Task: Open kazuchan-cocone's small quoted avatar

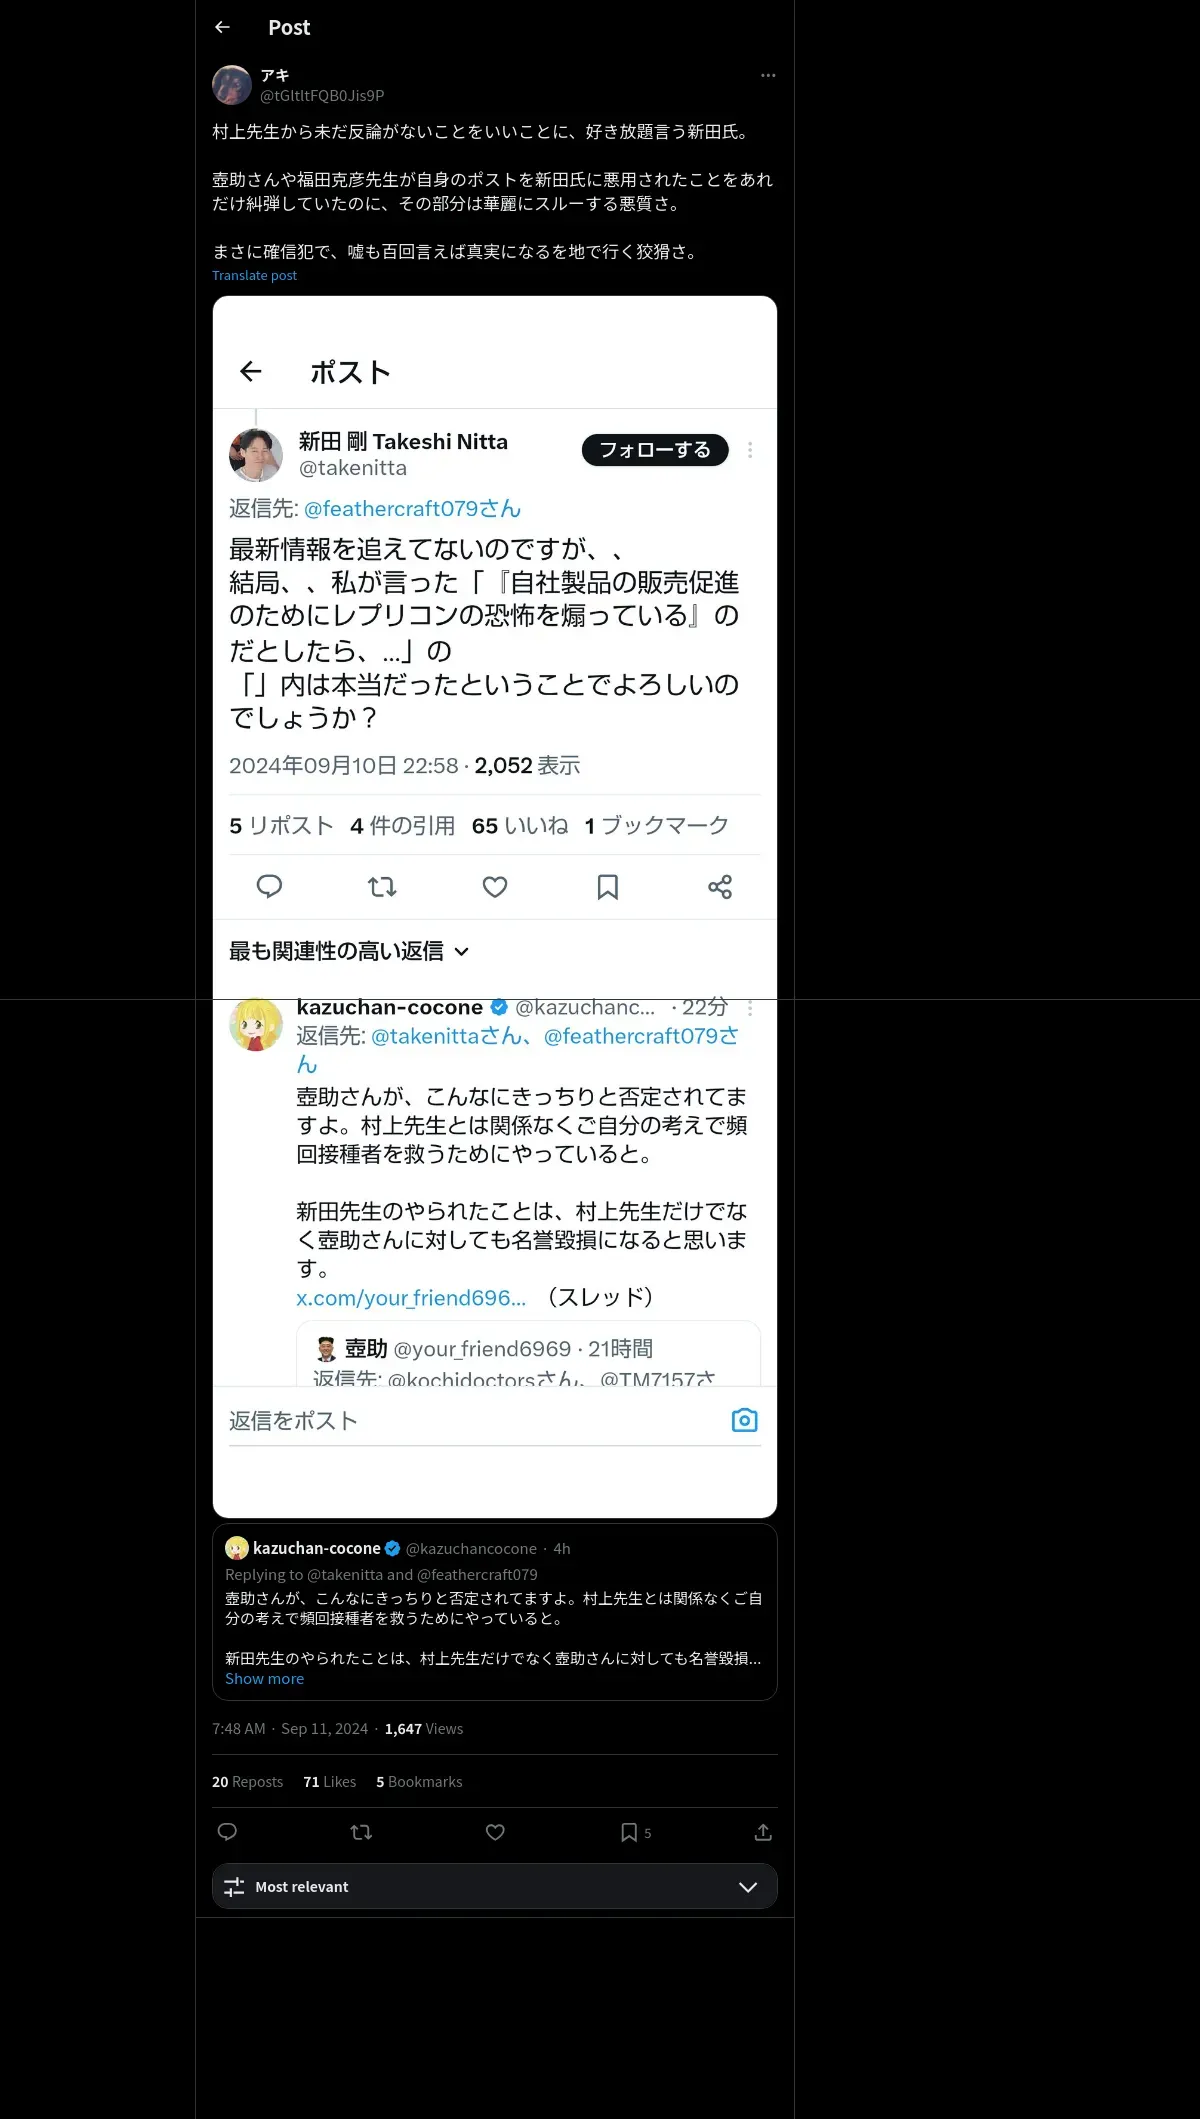Action: pyautogui.click(x=237, y=1548)
